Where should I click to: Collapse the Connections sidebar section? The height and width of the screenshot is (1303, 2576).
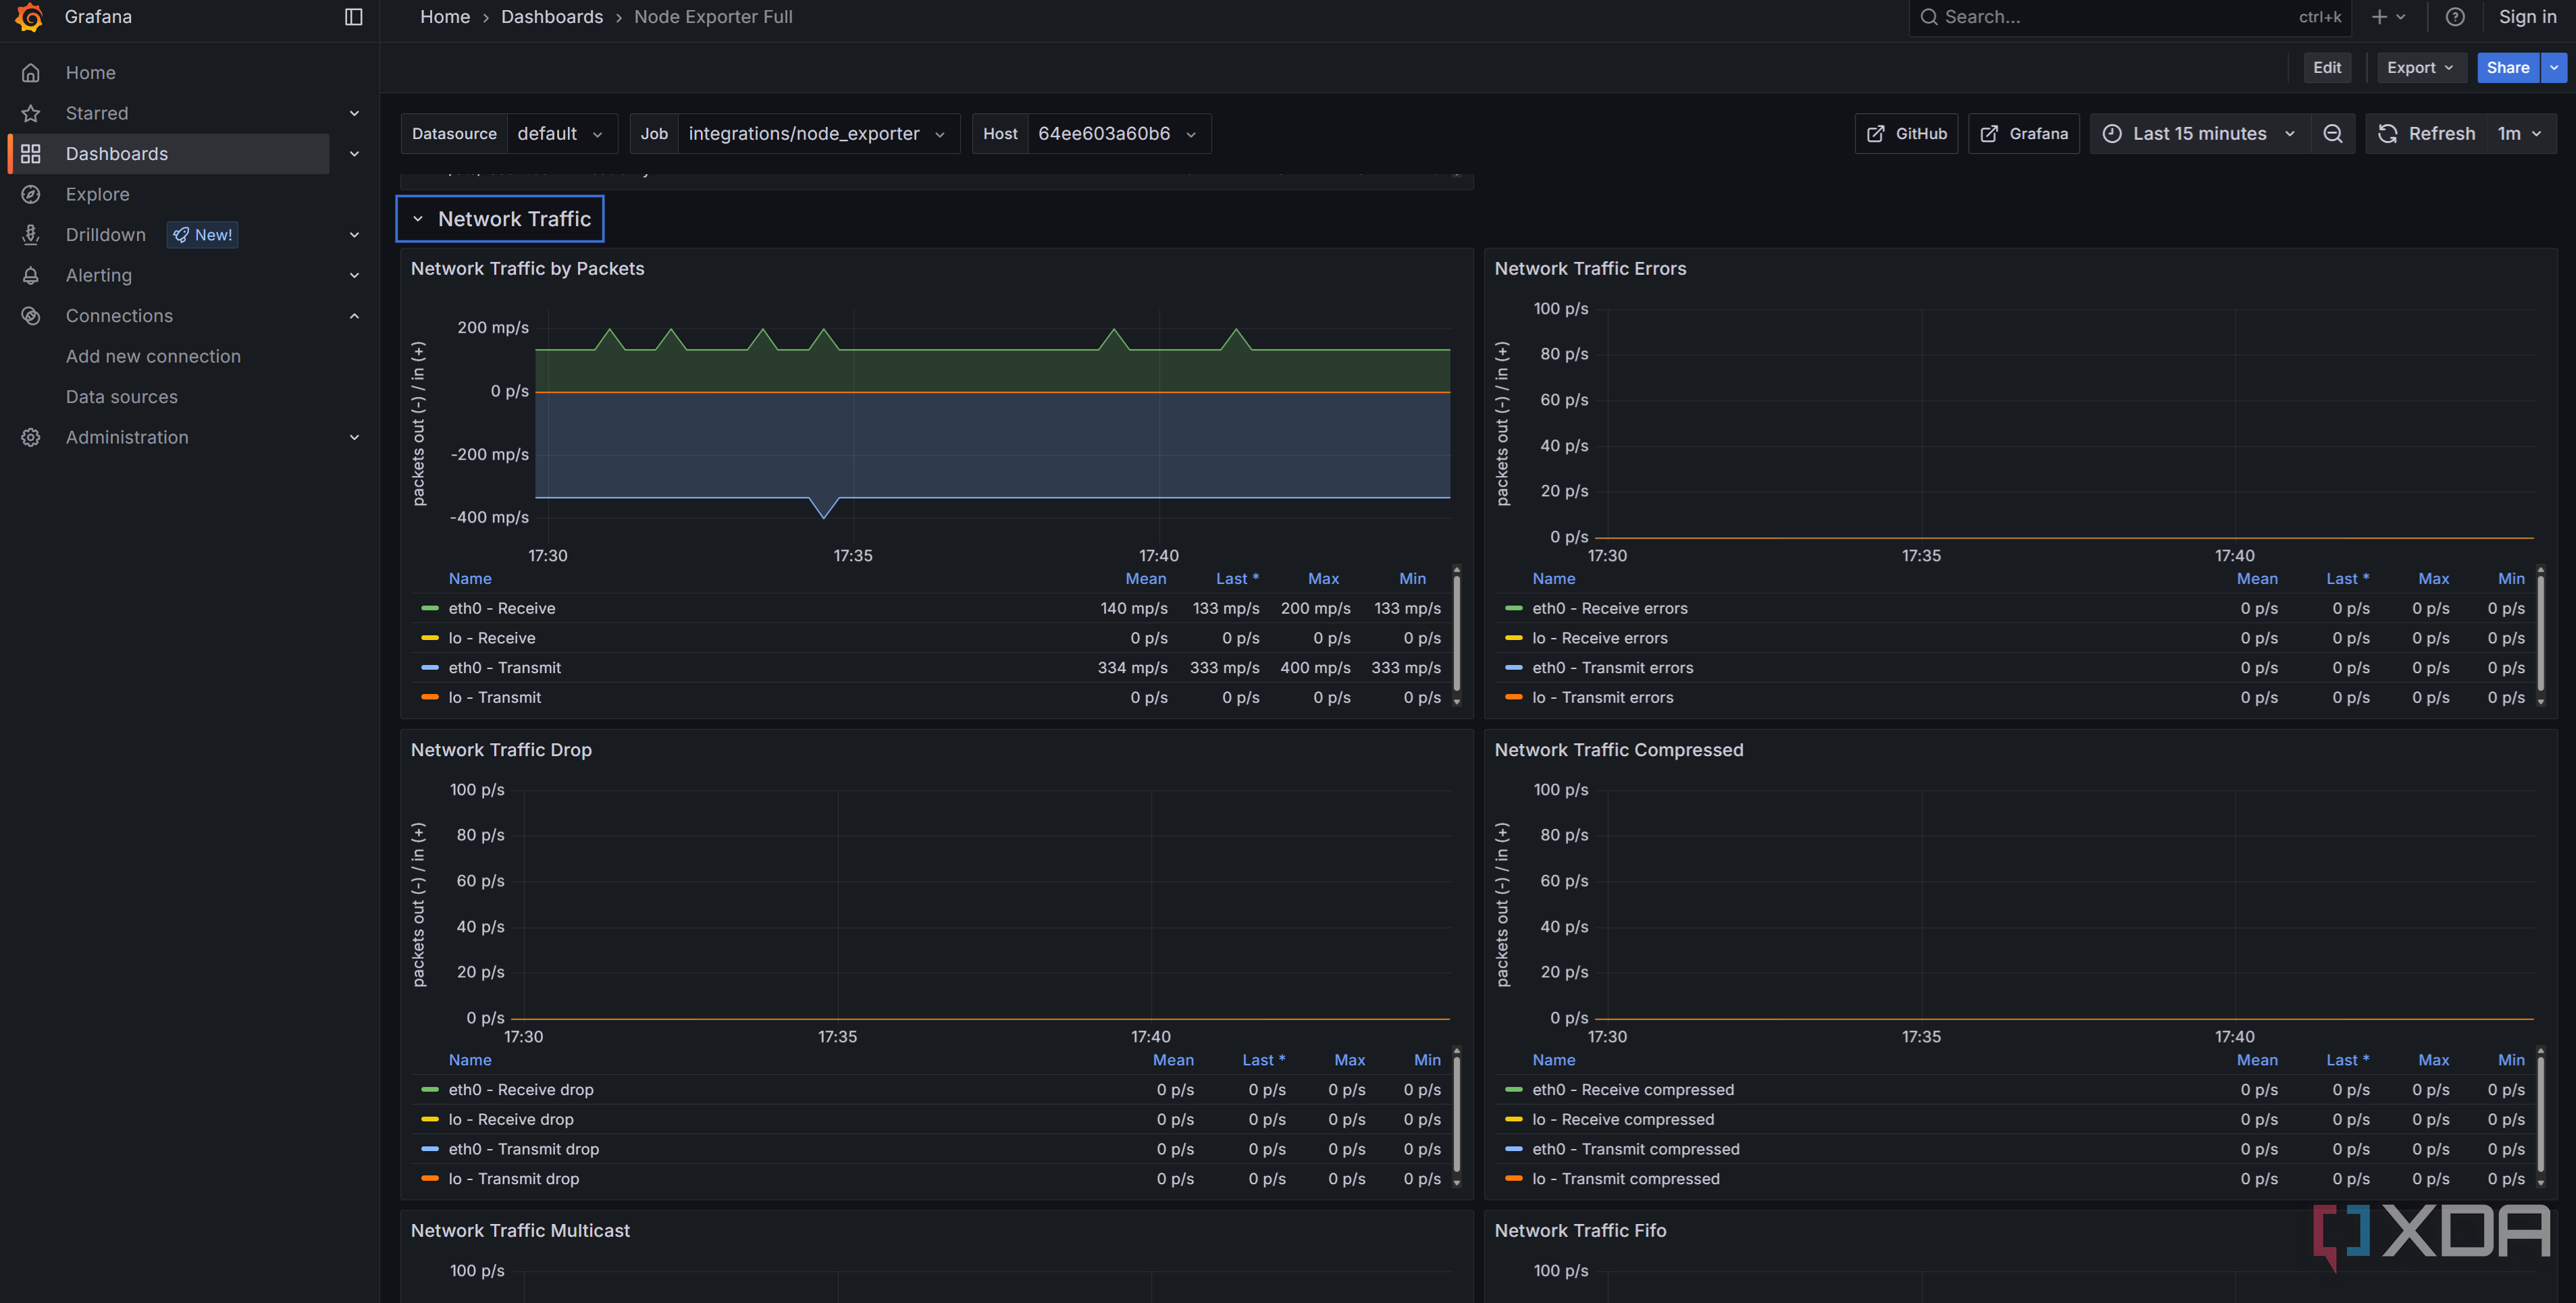coord(354,316)
